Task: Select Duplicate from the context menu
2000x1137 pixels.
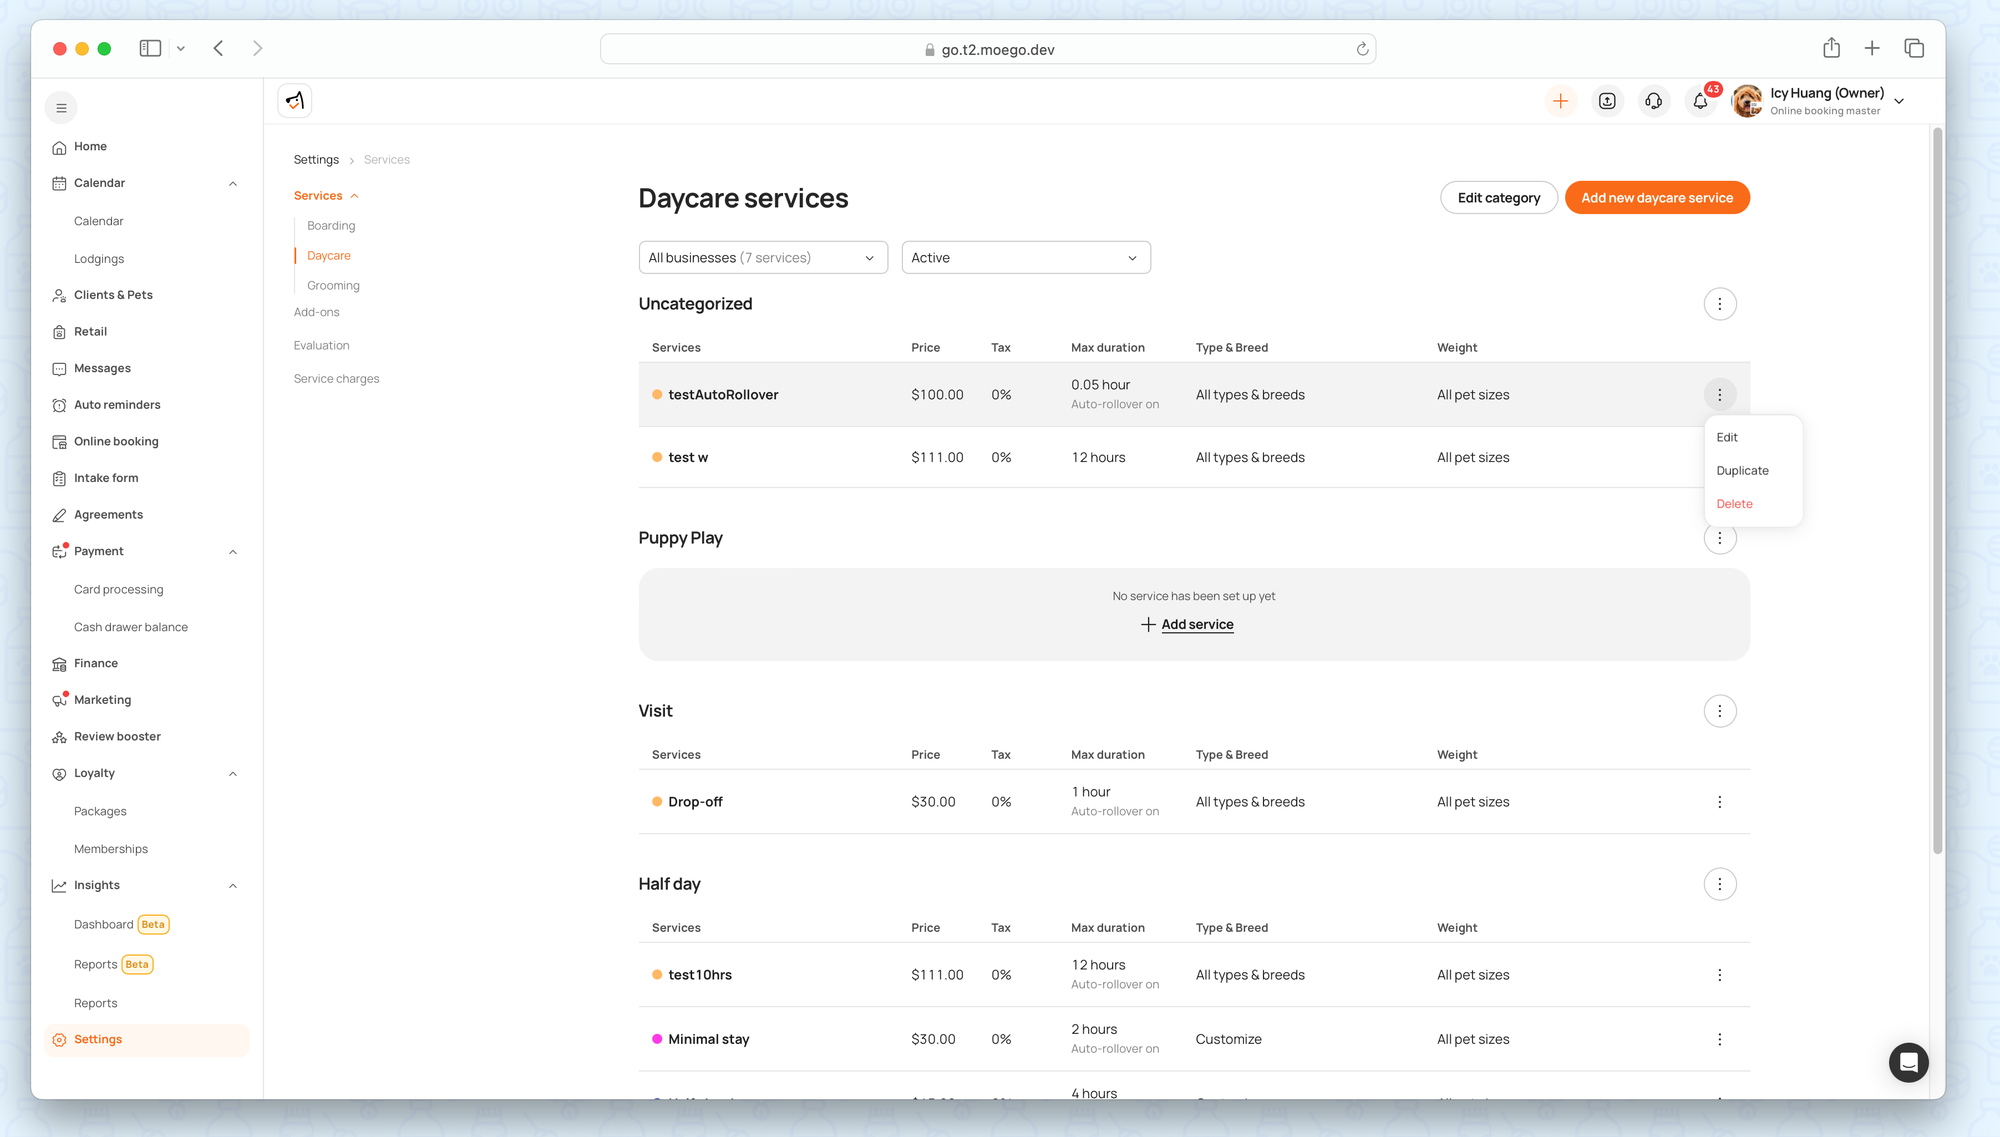Action: [1742, 471]
